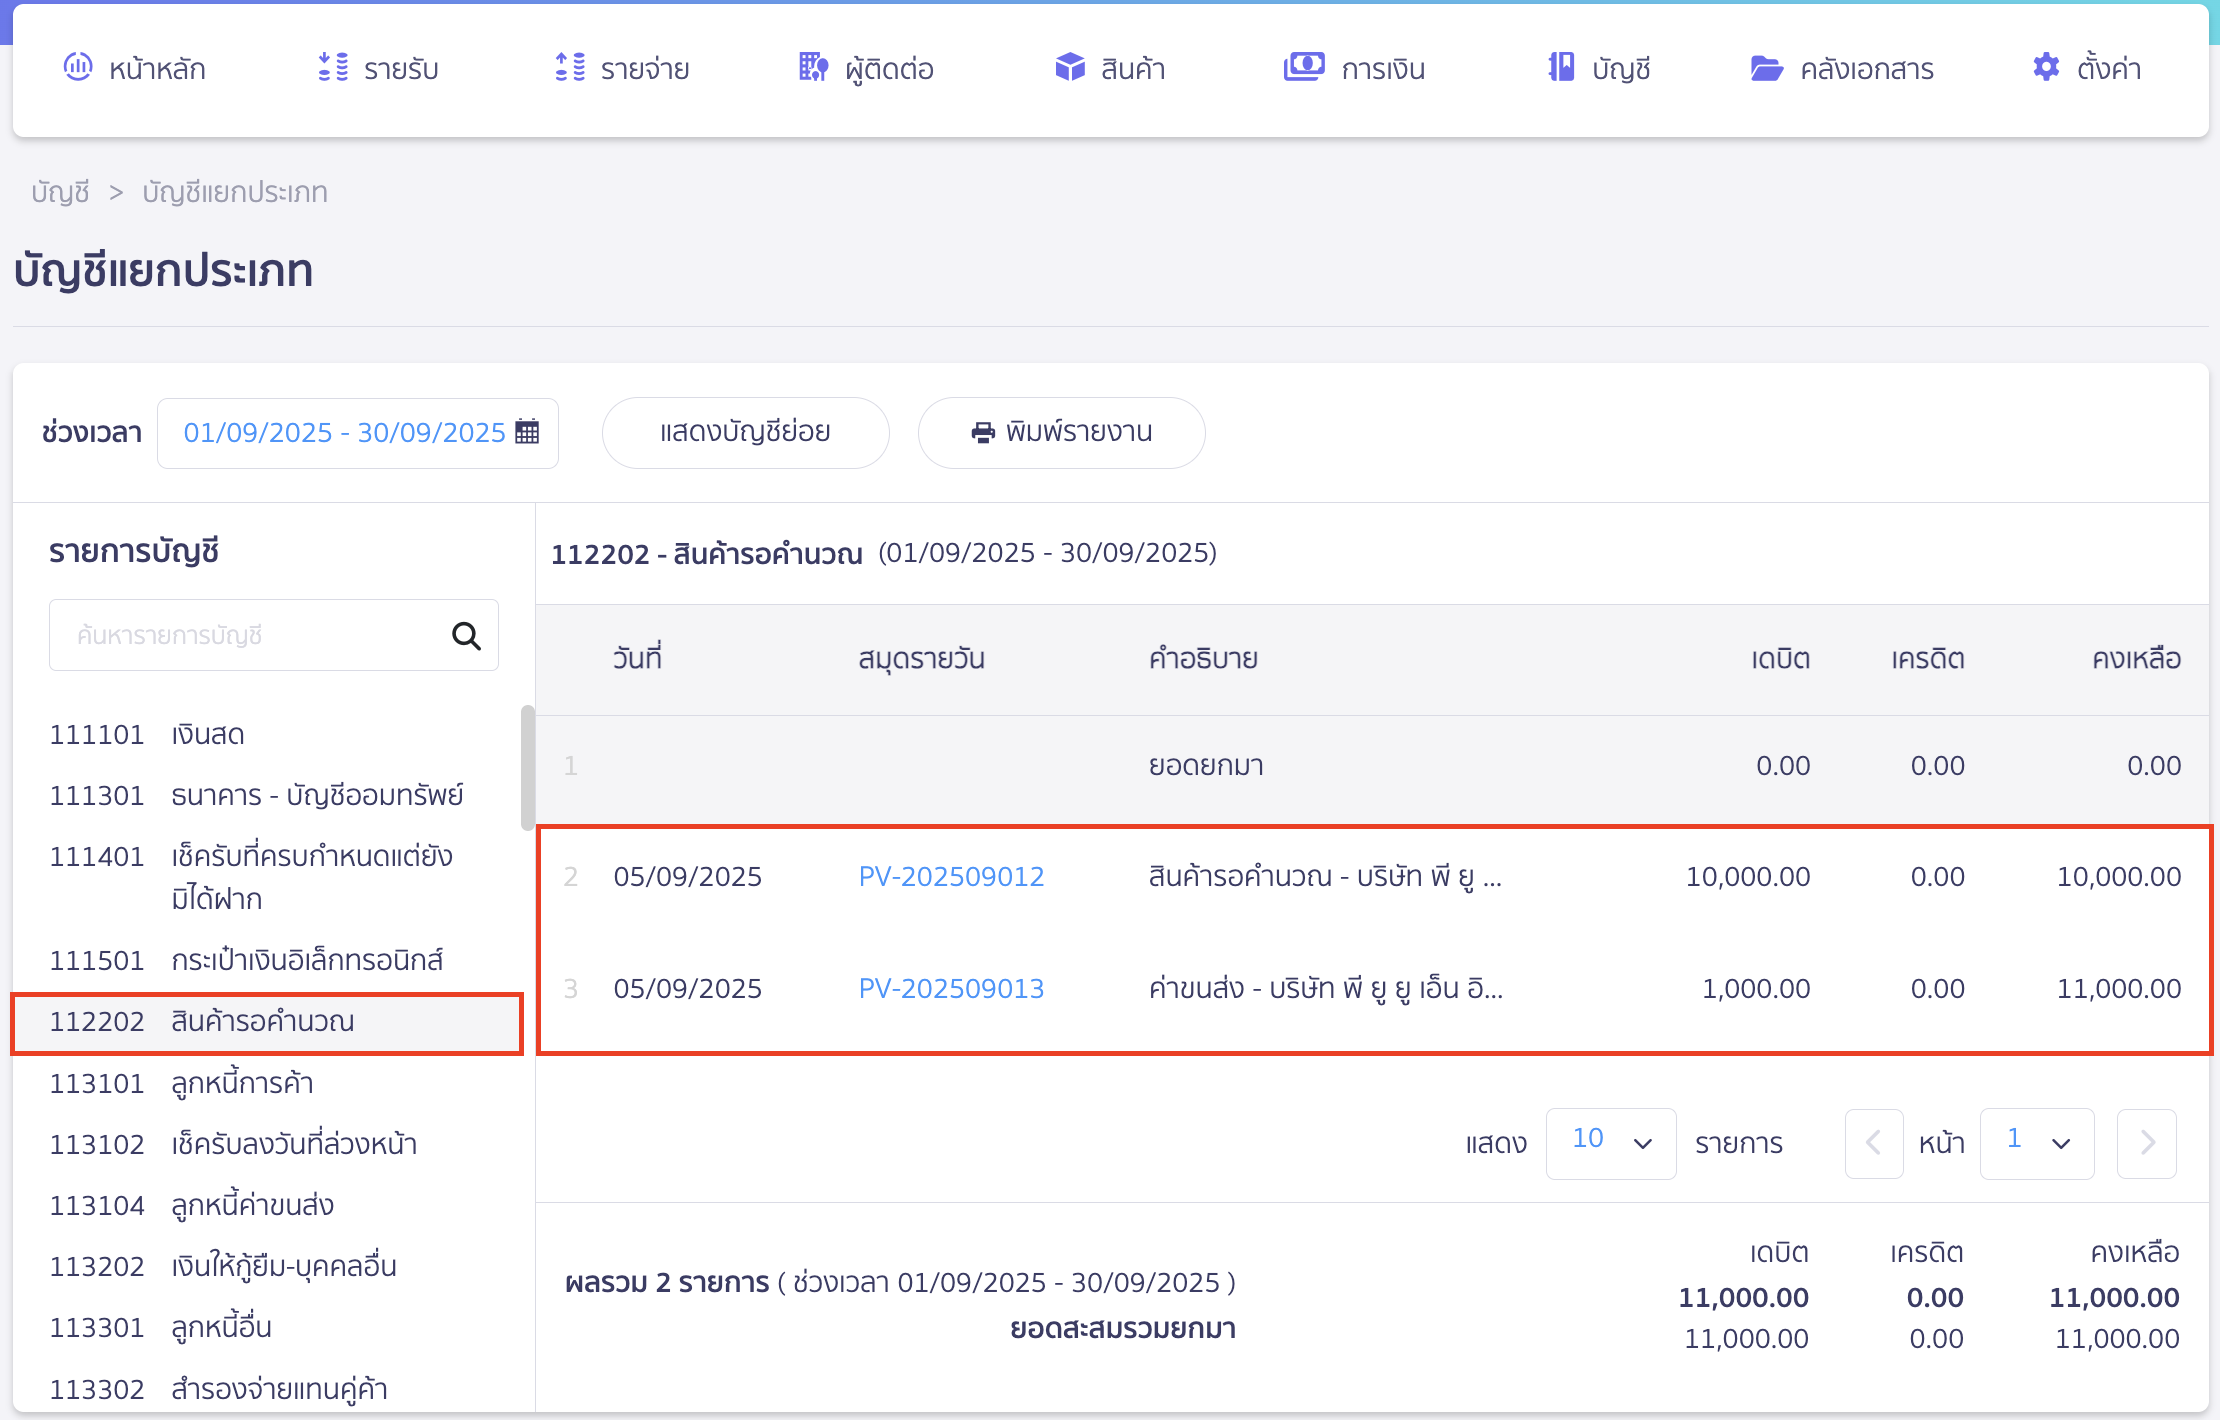2220x1420 pixels.
Task: Click the สมุดรายวัน column header
Action: (x=921, y=659)
